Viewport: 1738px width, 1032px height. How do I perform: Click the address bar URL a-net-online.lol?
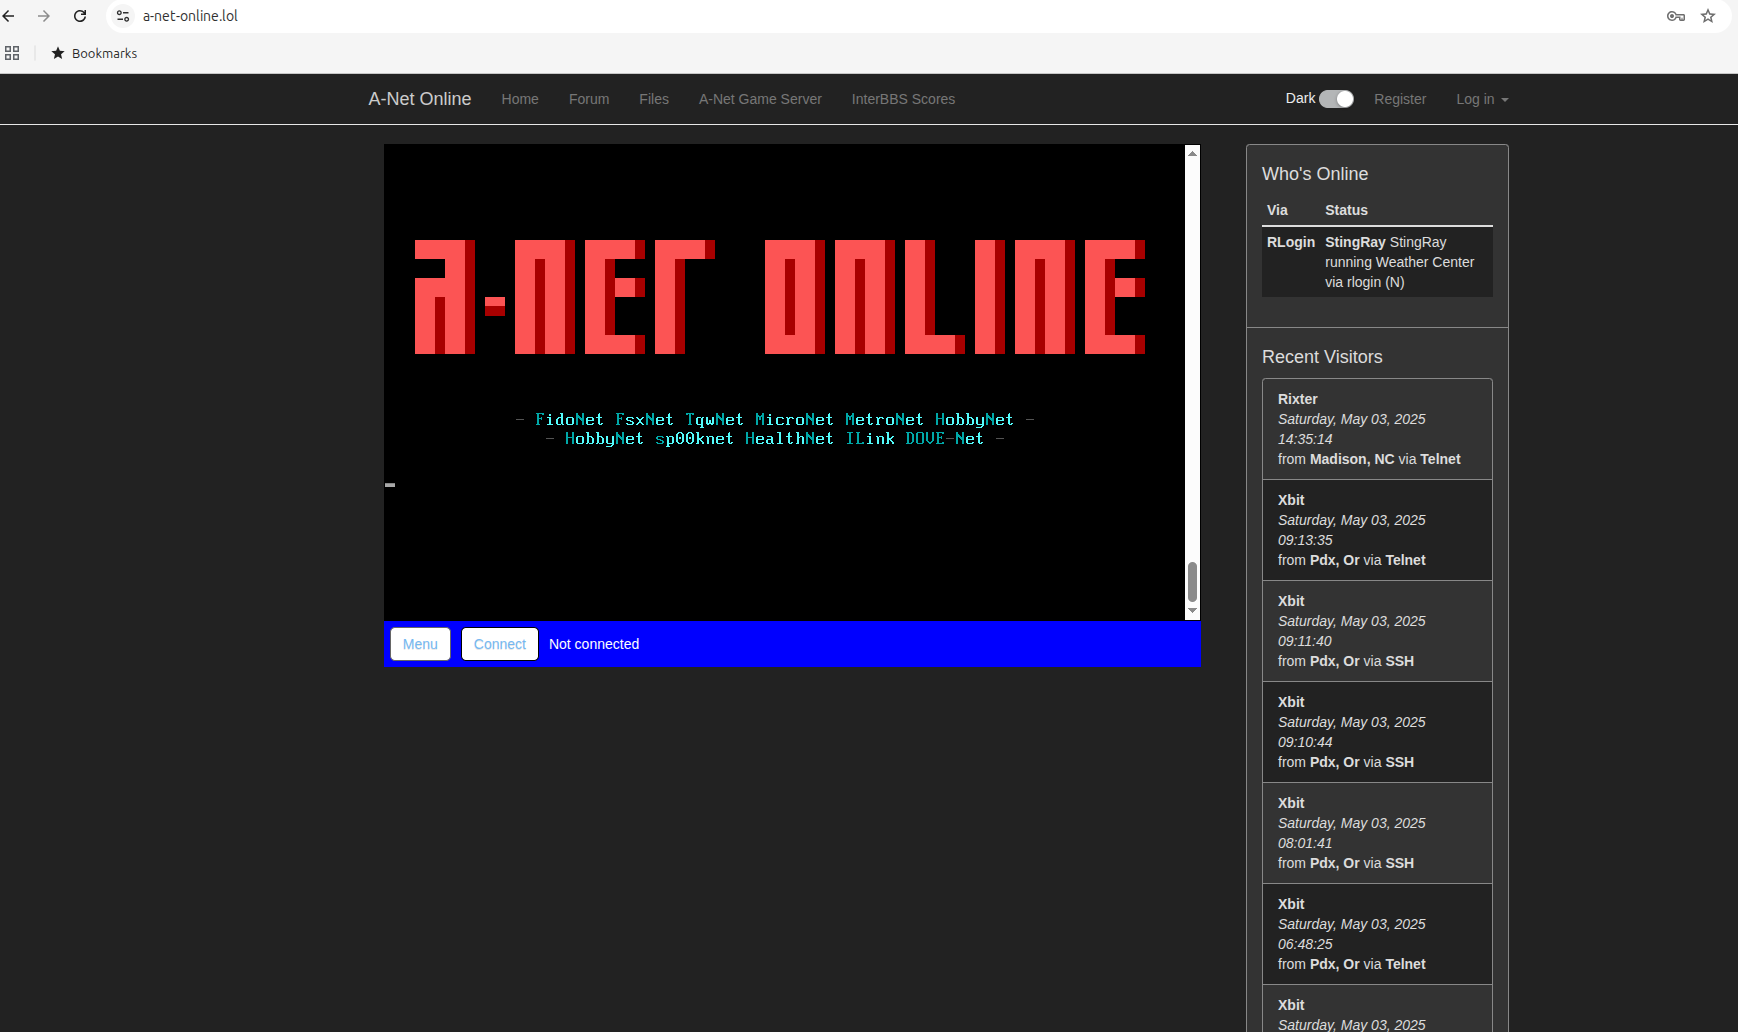pos(190,16)
